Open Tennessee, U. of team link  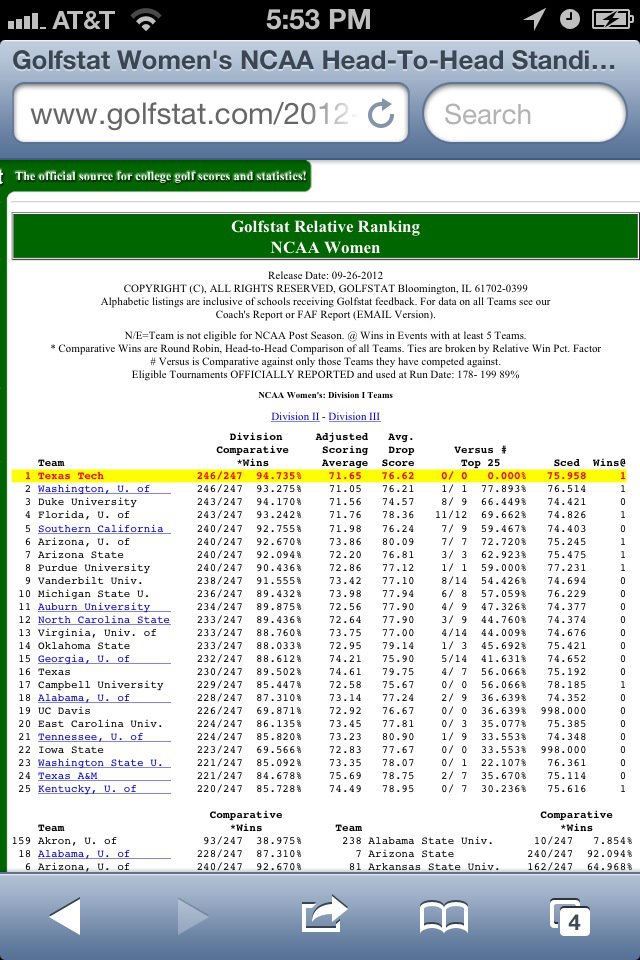91,737
